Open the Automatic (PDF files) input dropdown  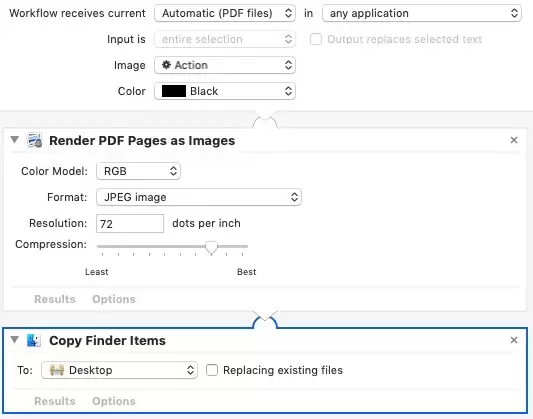click(x=225, y=13)
